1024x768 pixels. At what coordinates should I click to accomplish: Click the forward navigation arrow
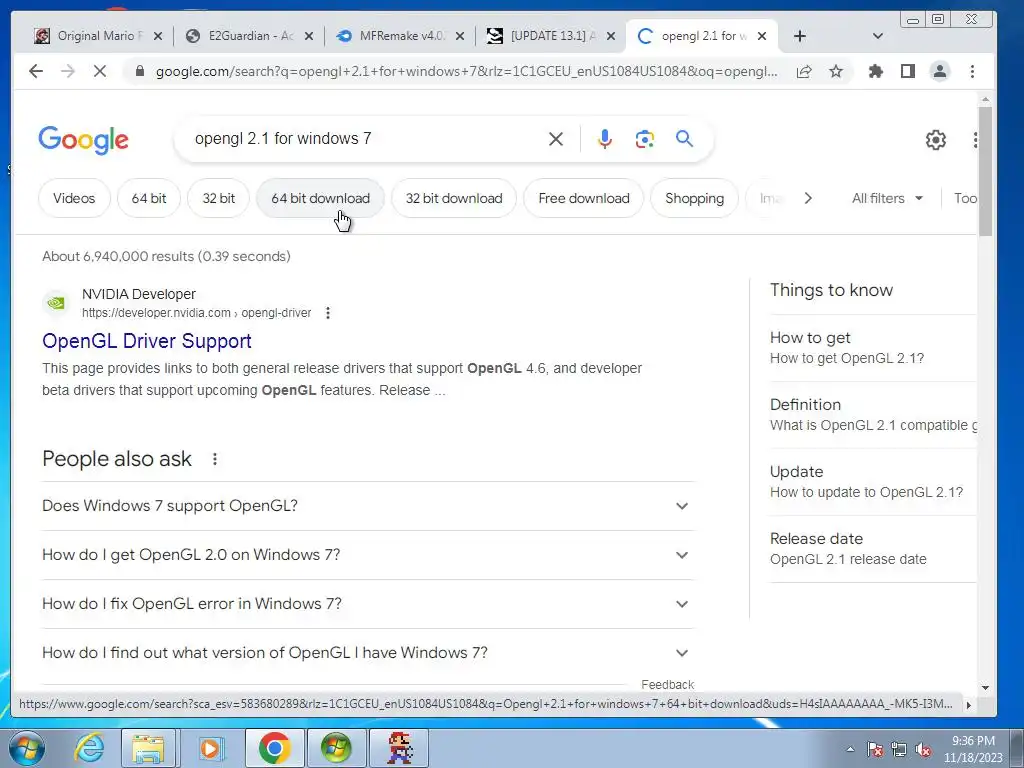pos(67,71)
